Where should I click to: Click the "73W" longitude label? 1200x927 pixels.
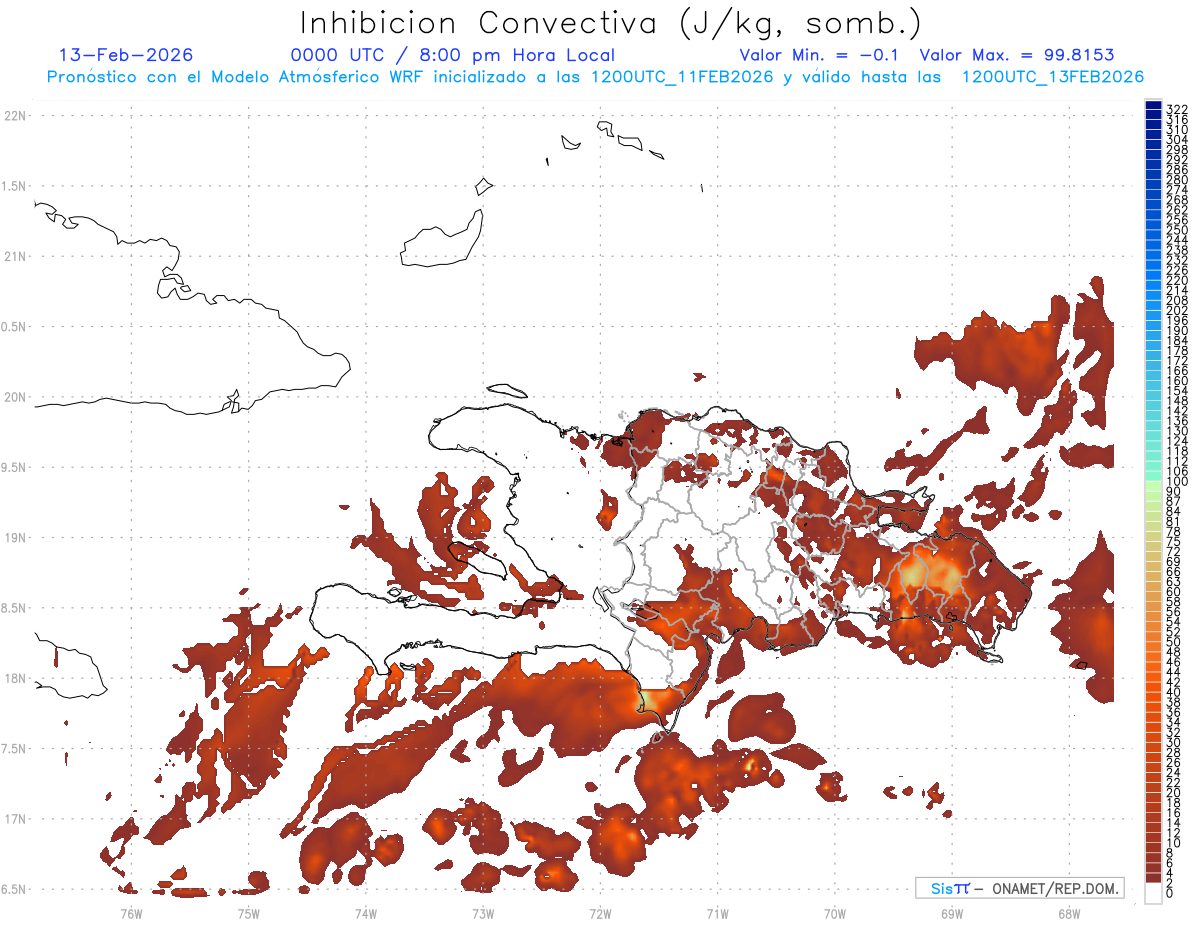pyautogui.click(x=483, y=914)
